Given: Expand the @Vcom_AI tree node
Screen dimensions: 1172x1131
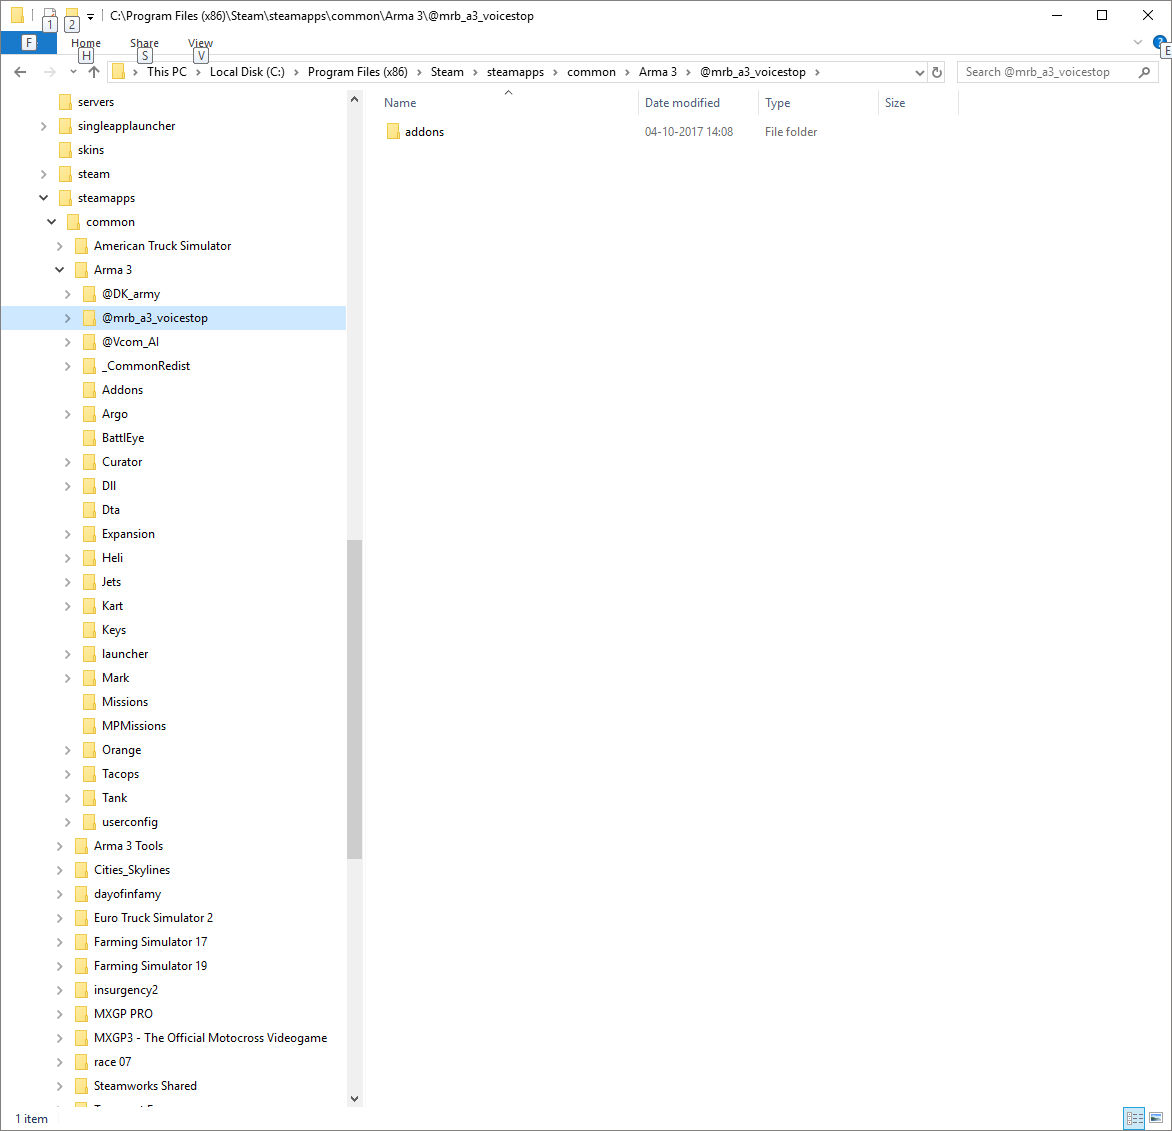Looking at the screenshot, I should click(68, 342).
